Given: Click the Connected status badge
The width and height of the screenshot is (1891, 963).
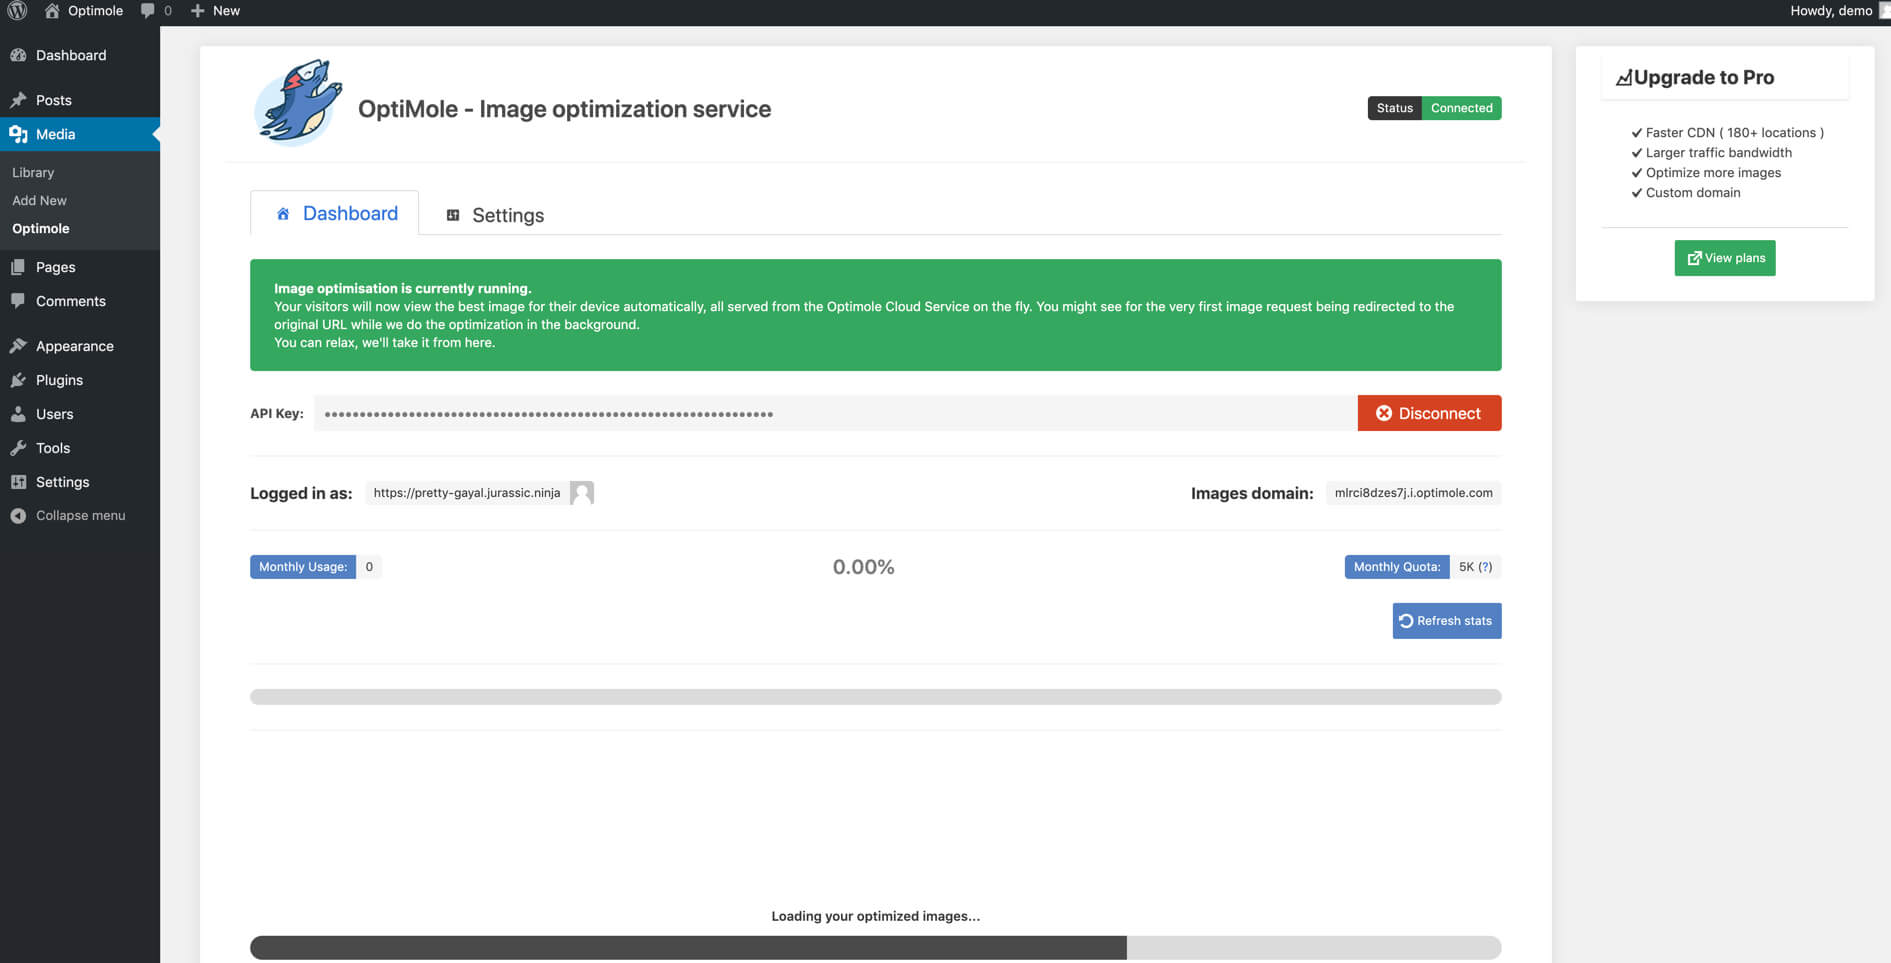Looking at the screenshot, I should 1461,108.
